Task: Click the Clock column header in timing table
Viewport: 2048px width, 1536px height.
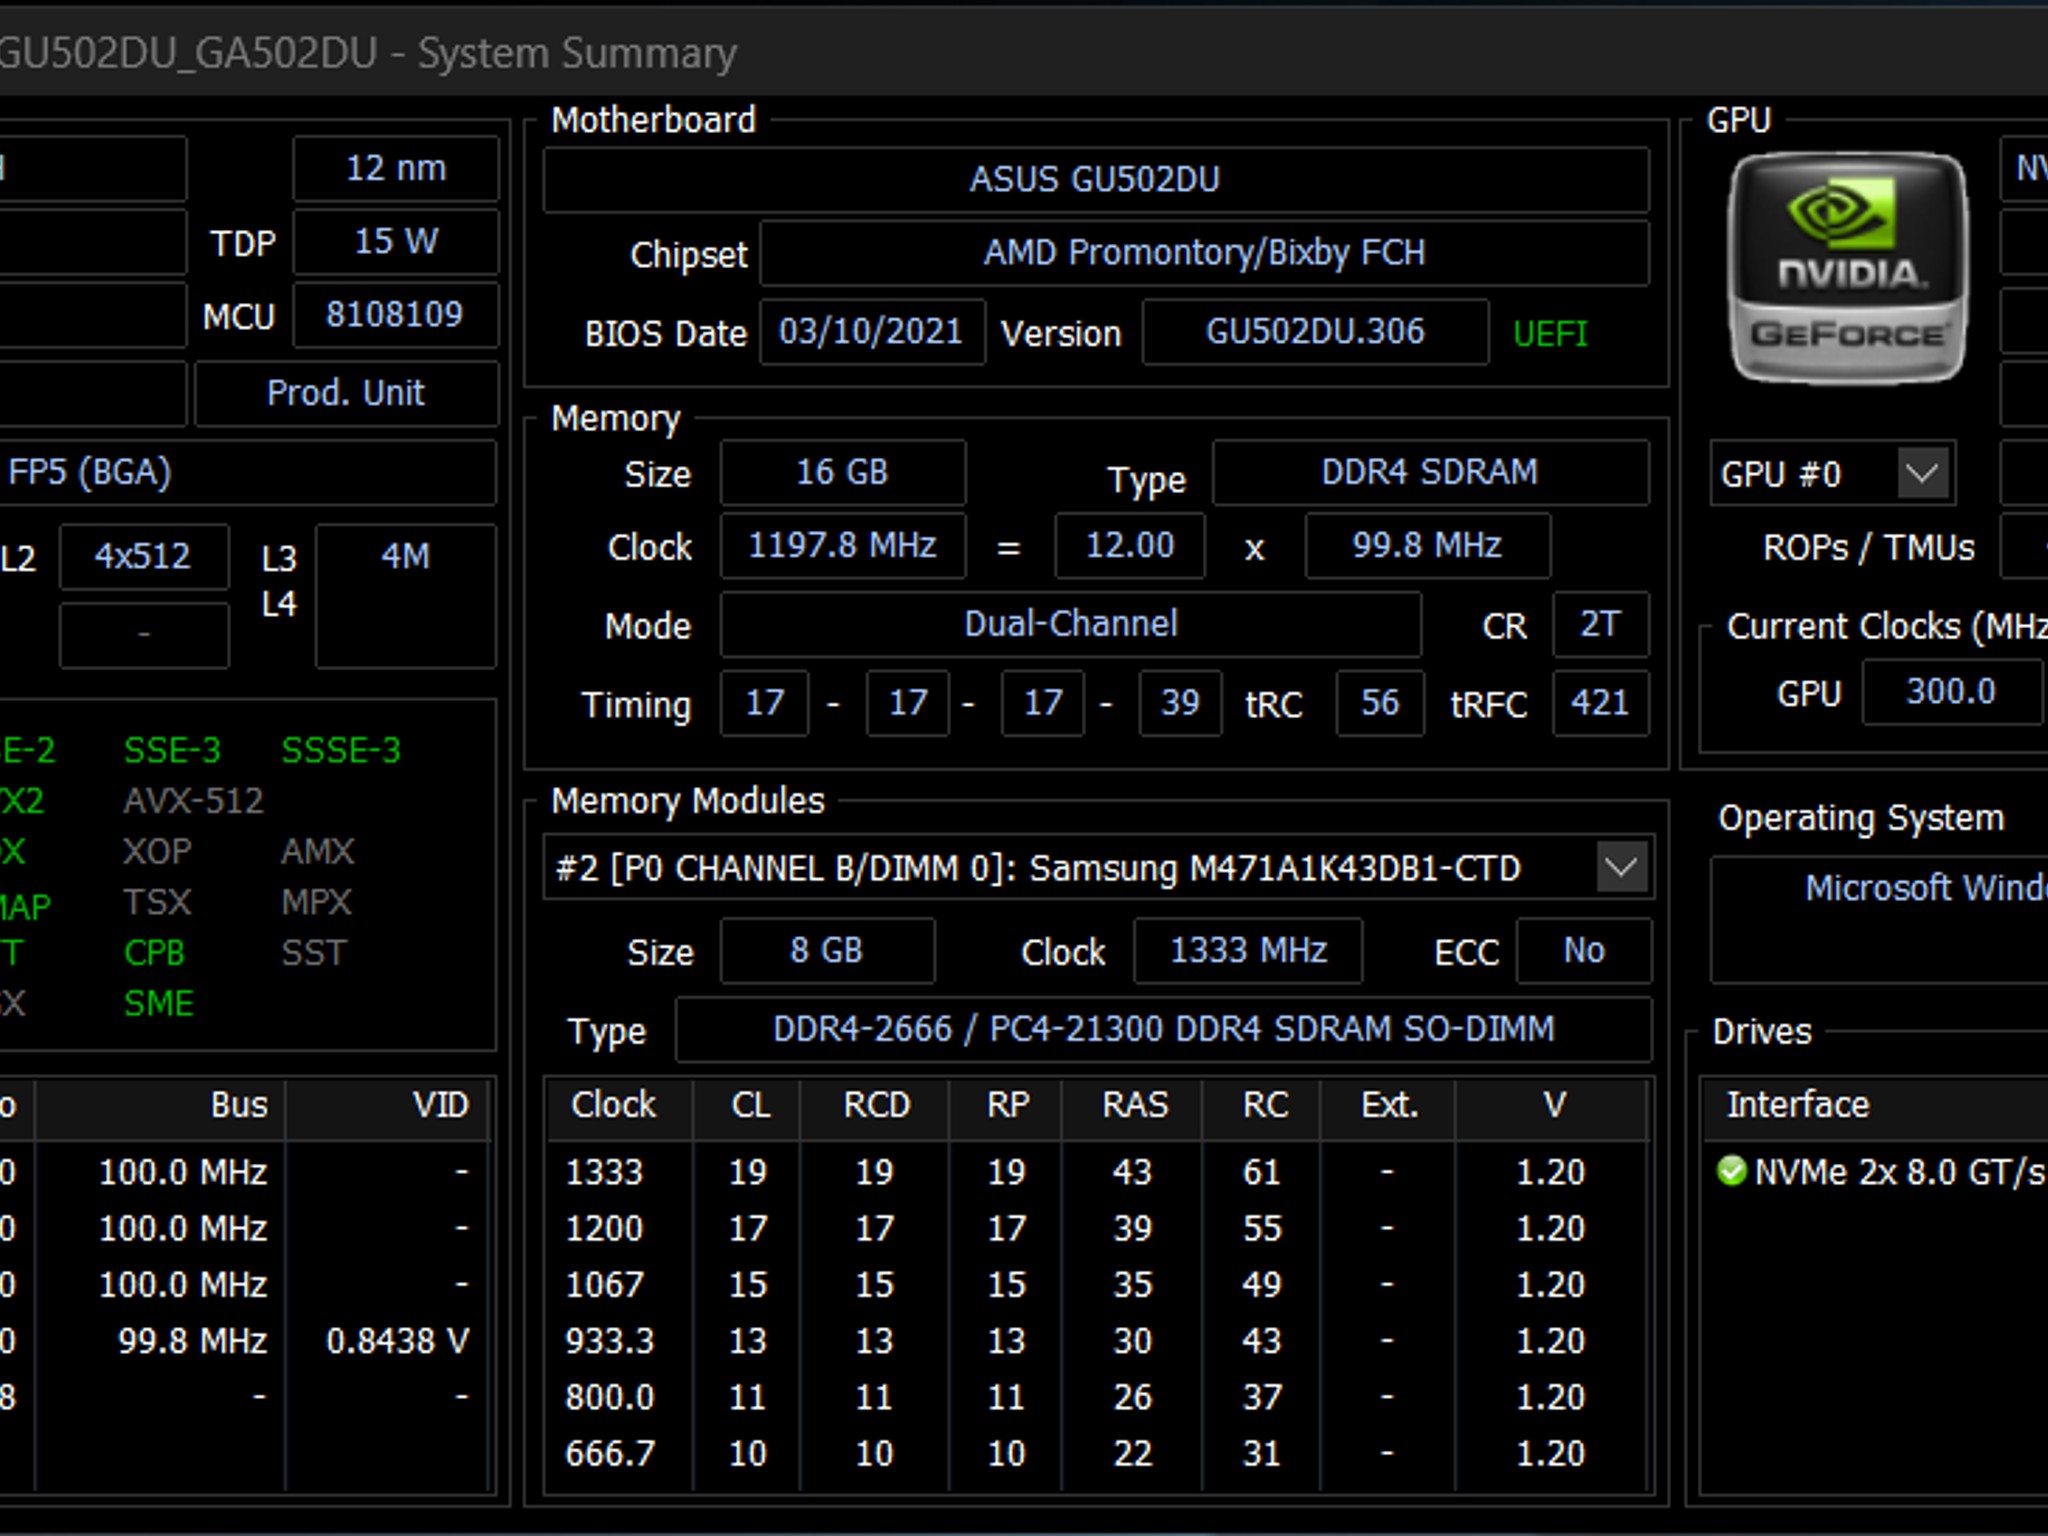Action: pyautogui.click(x=619, y=1106)
